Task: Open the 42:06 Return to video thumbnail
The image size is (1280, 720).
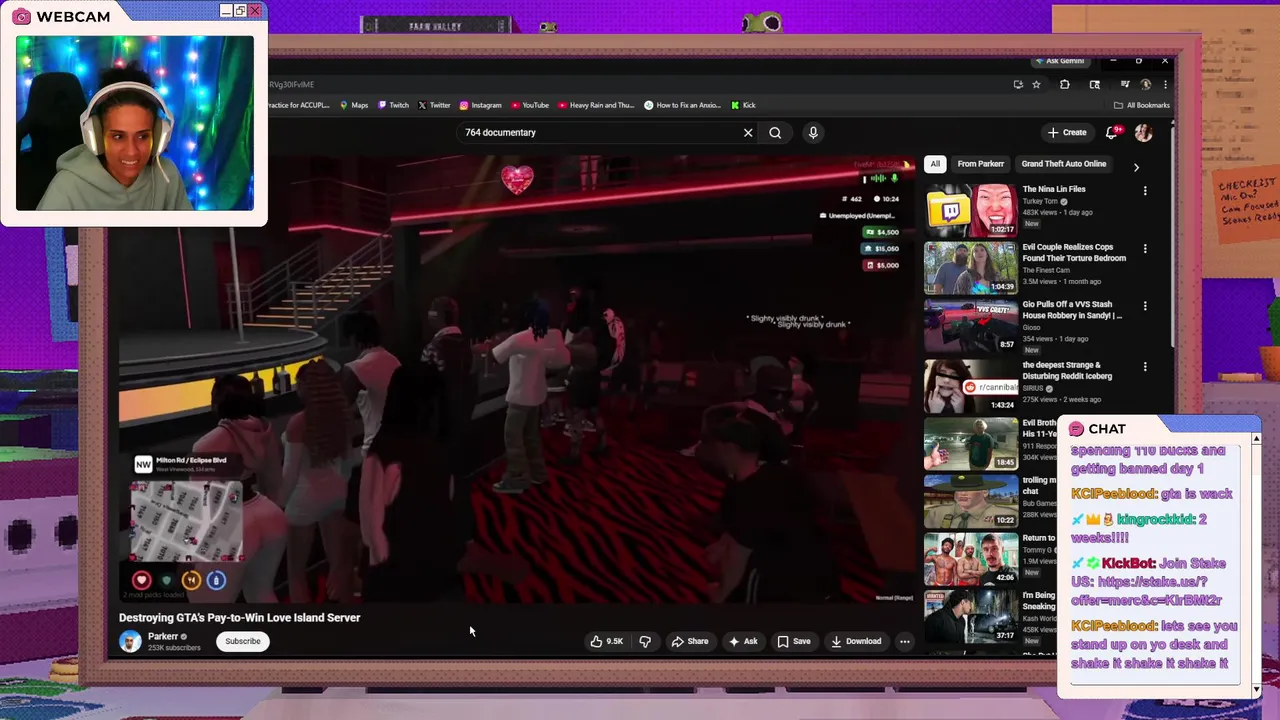Action: (971, 559)
